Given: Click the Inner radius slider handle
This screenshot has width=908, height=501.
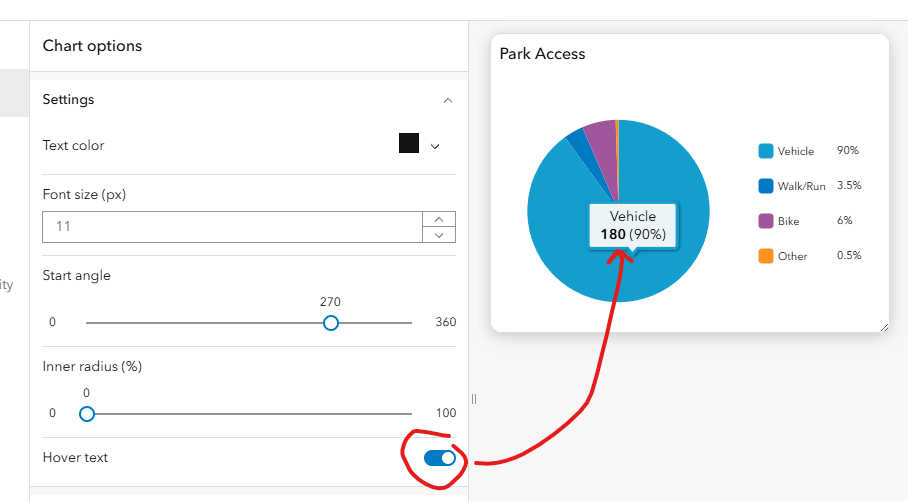Looking at the screenshot, I should (x=87, y=414).
